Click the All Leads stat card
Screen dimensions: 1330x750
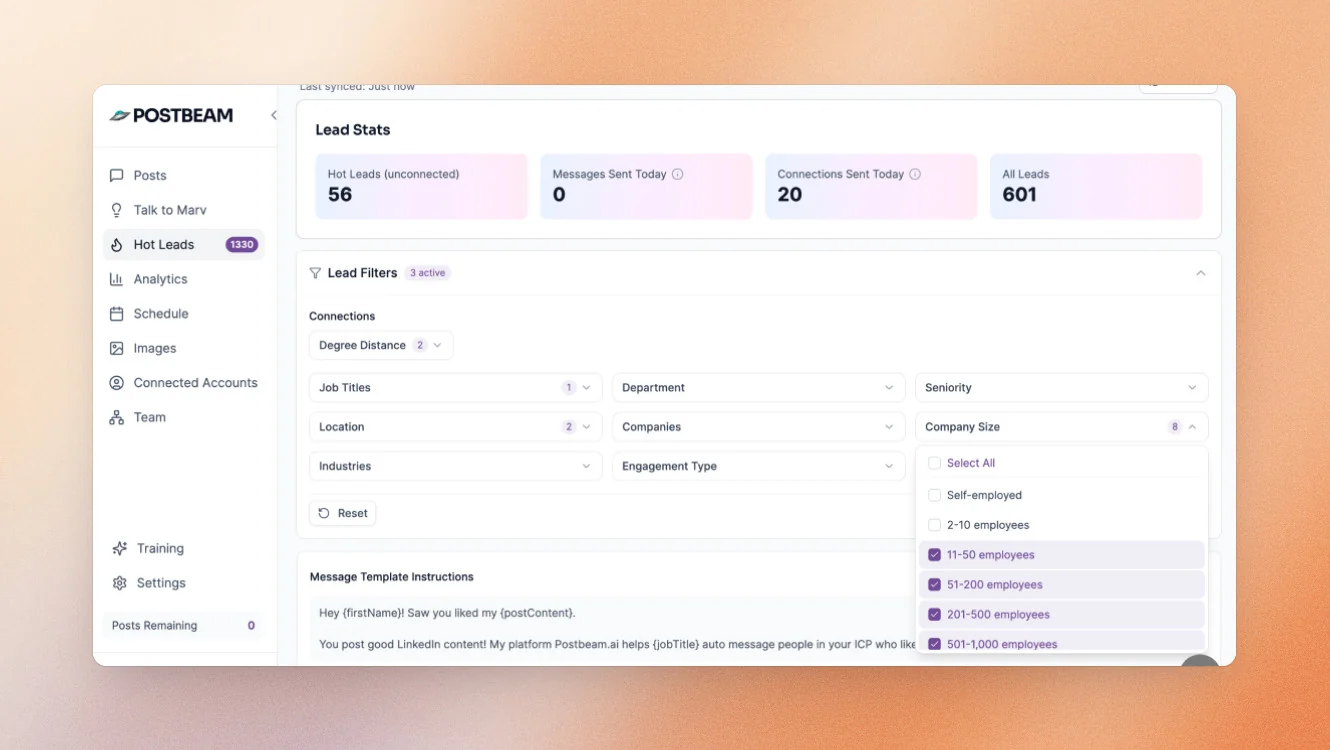point(1096,186)
